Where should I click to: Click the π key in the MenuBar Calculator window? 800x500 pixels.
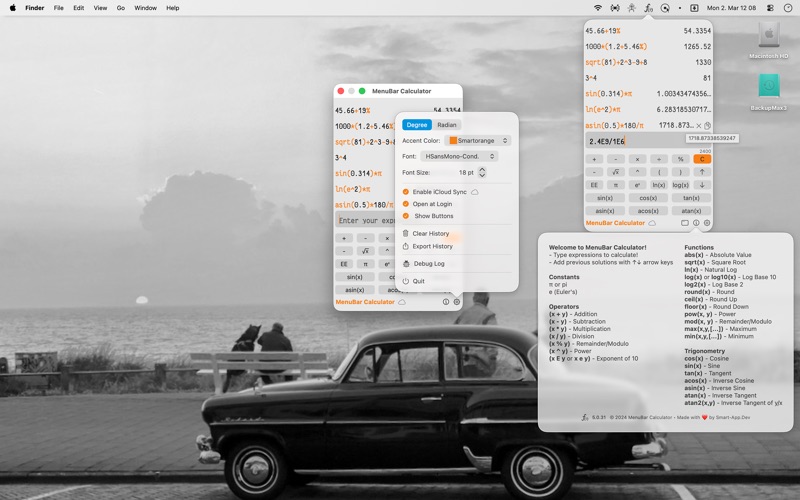click(x=365, y=264)
